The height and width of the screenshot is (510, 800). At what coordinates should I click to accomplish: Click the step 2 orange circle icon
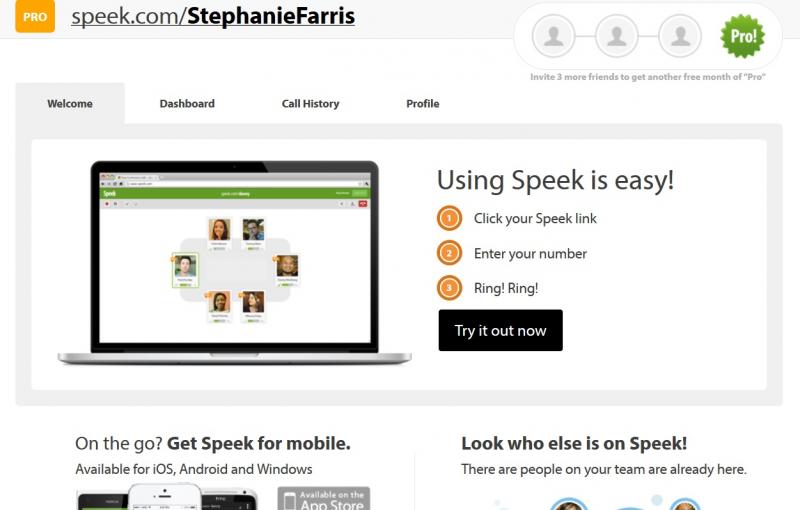click(449, 253)
